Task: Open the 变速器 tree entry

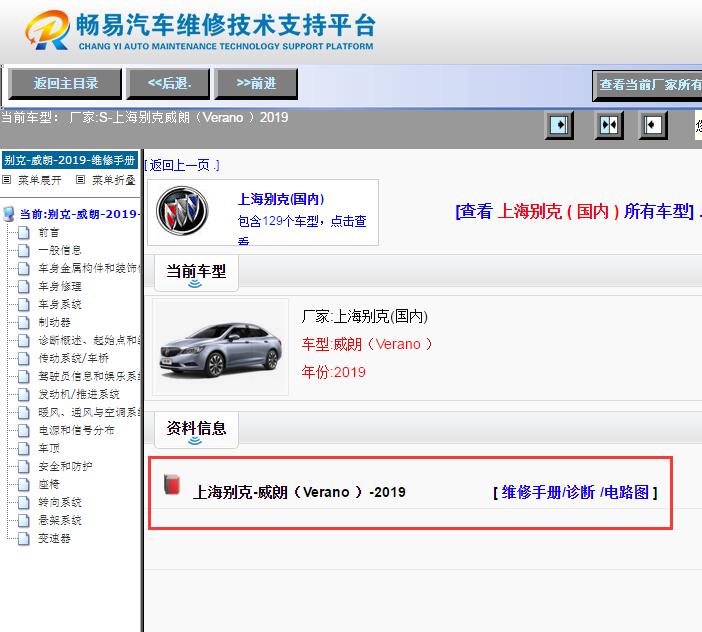Action: coord(55,538)
